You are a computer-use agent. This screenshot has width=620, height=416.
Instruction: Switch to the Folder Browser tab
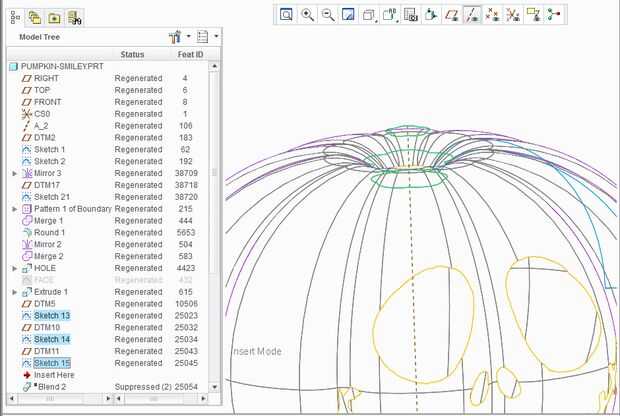pos(54,18)
